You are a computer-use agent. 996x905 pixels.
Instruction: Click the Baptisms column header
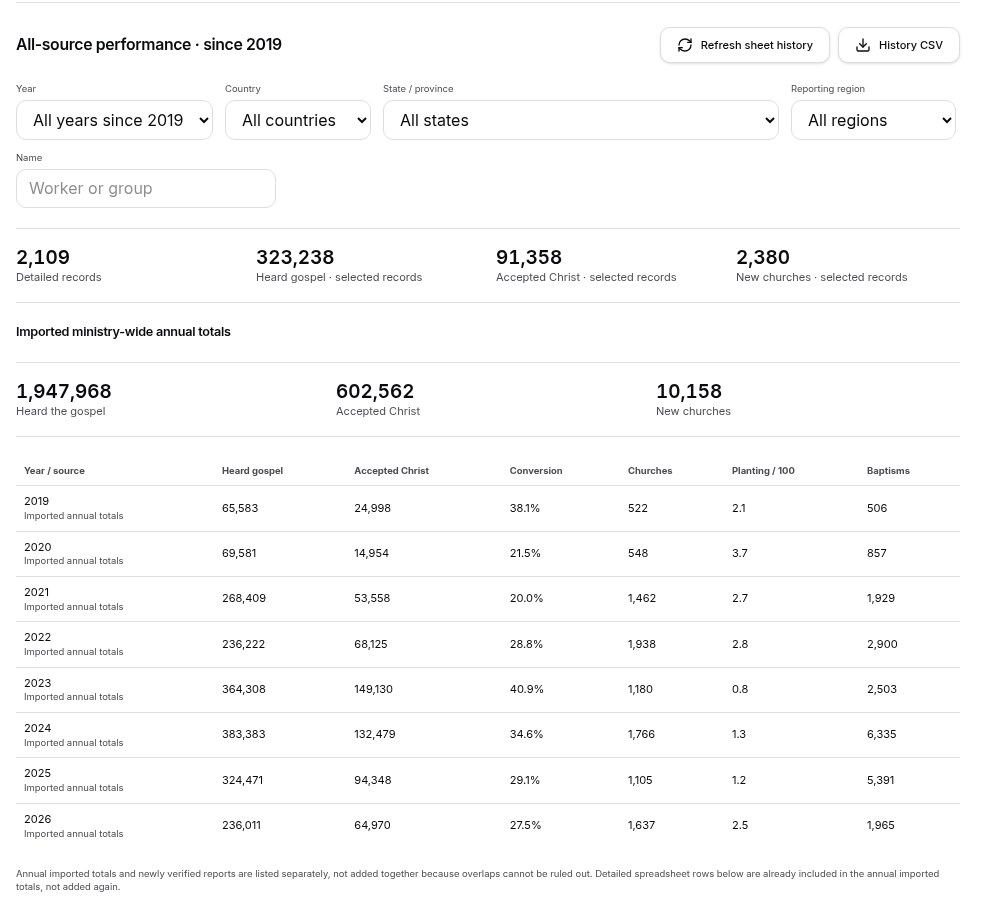coord(888,471)
